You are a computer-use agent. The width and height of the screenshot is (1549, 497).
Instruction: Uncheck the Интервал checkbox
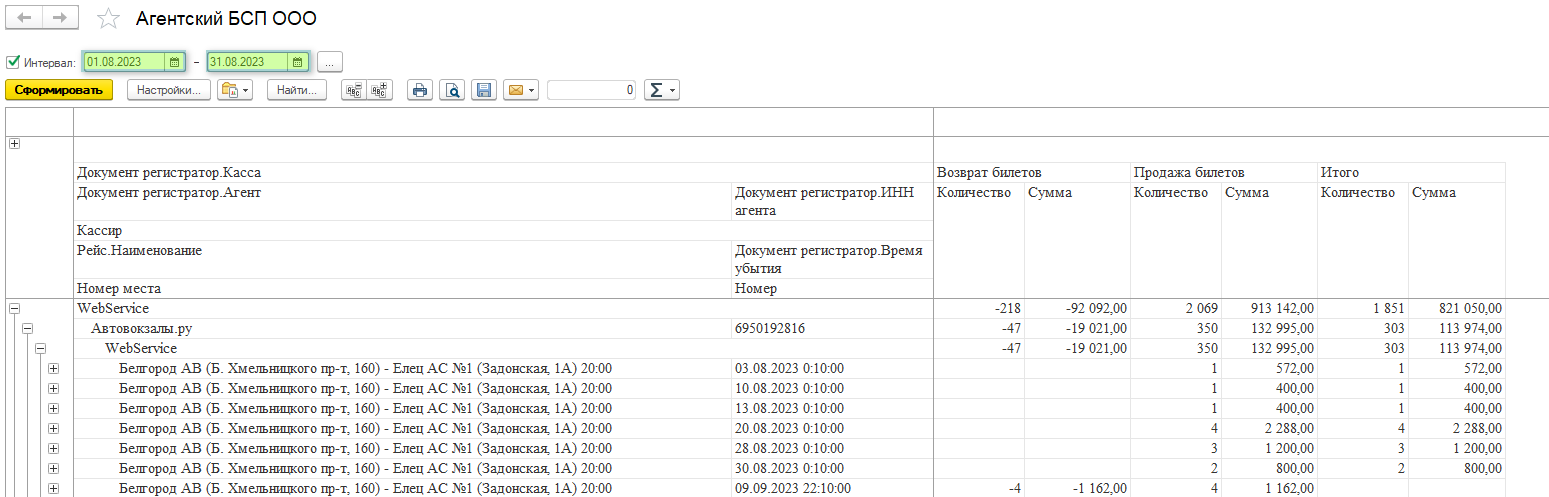[x=13, y=62]
